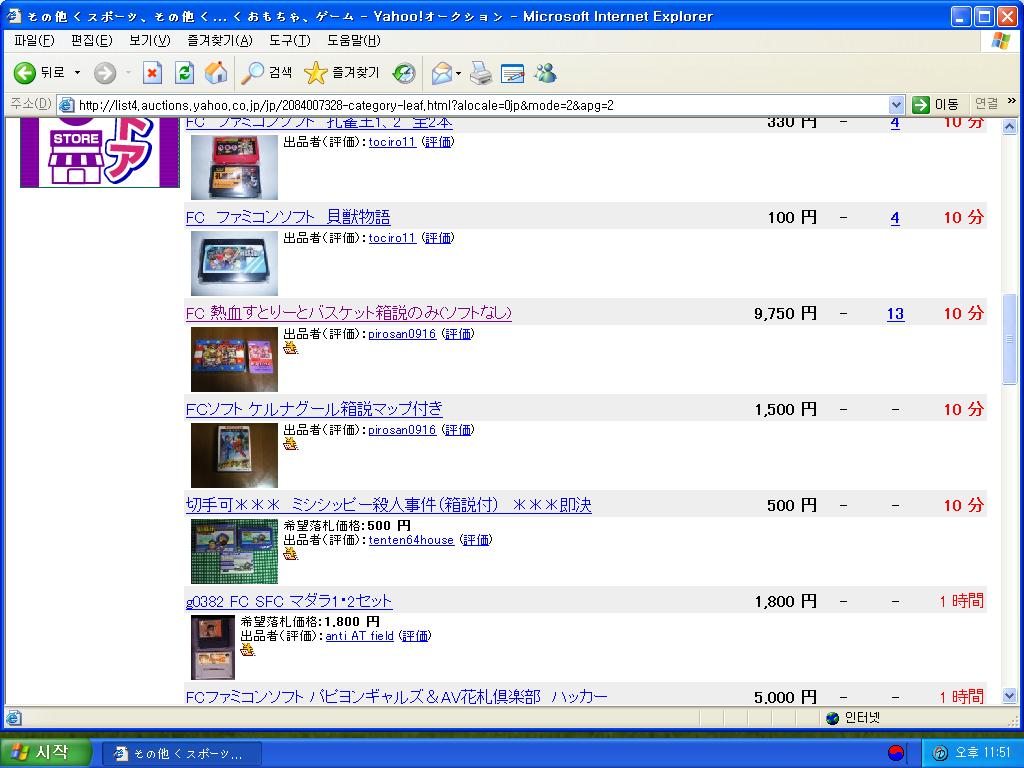Click the Stop loading toolbar icon
This screenshot has width=1024, height=768.
(x=152, y=73)
